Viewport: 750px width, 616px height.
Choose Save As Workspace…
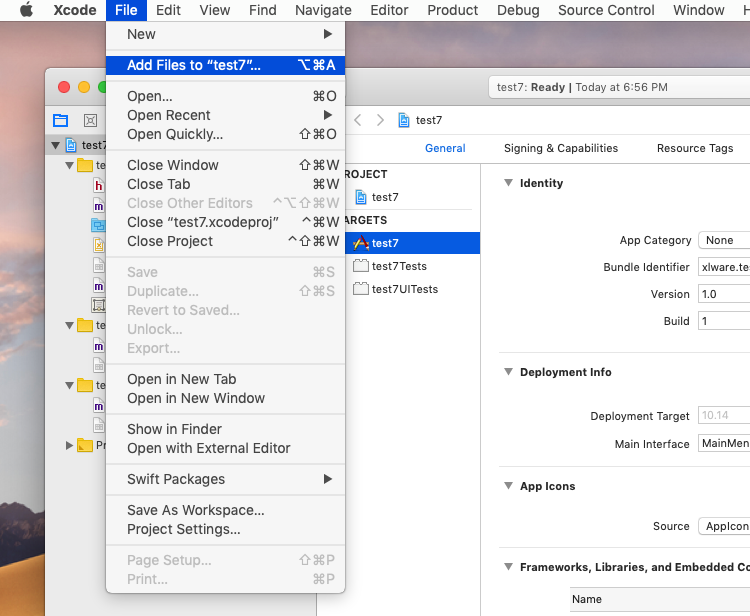point(225,510)
